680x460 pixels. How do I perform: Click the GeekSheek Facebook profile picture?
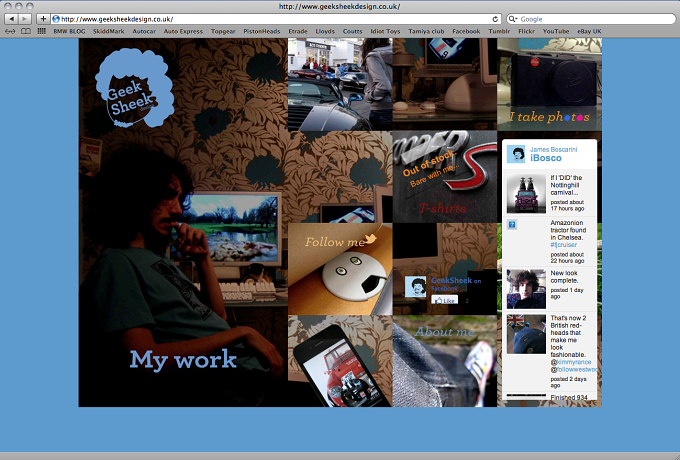(415, 286)
